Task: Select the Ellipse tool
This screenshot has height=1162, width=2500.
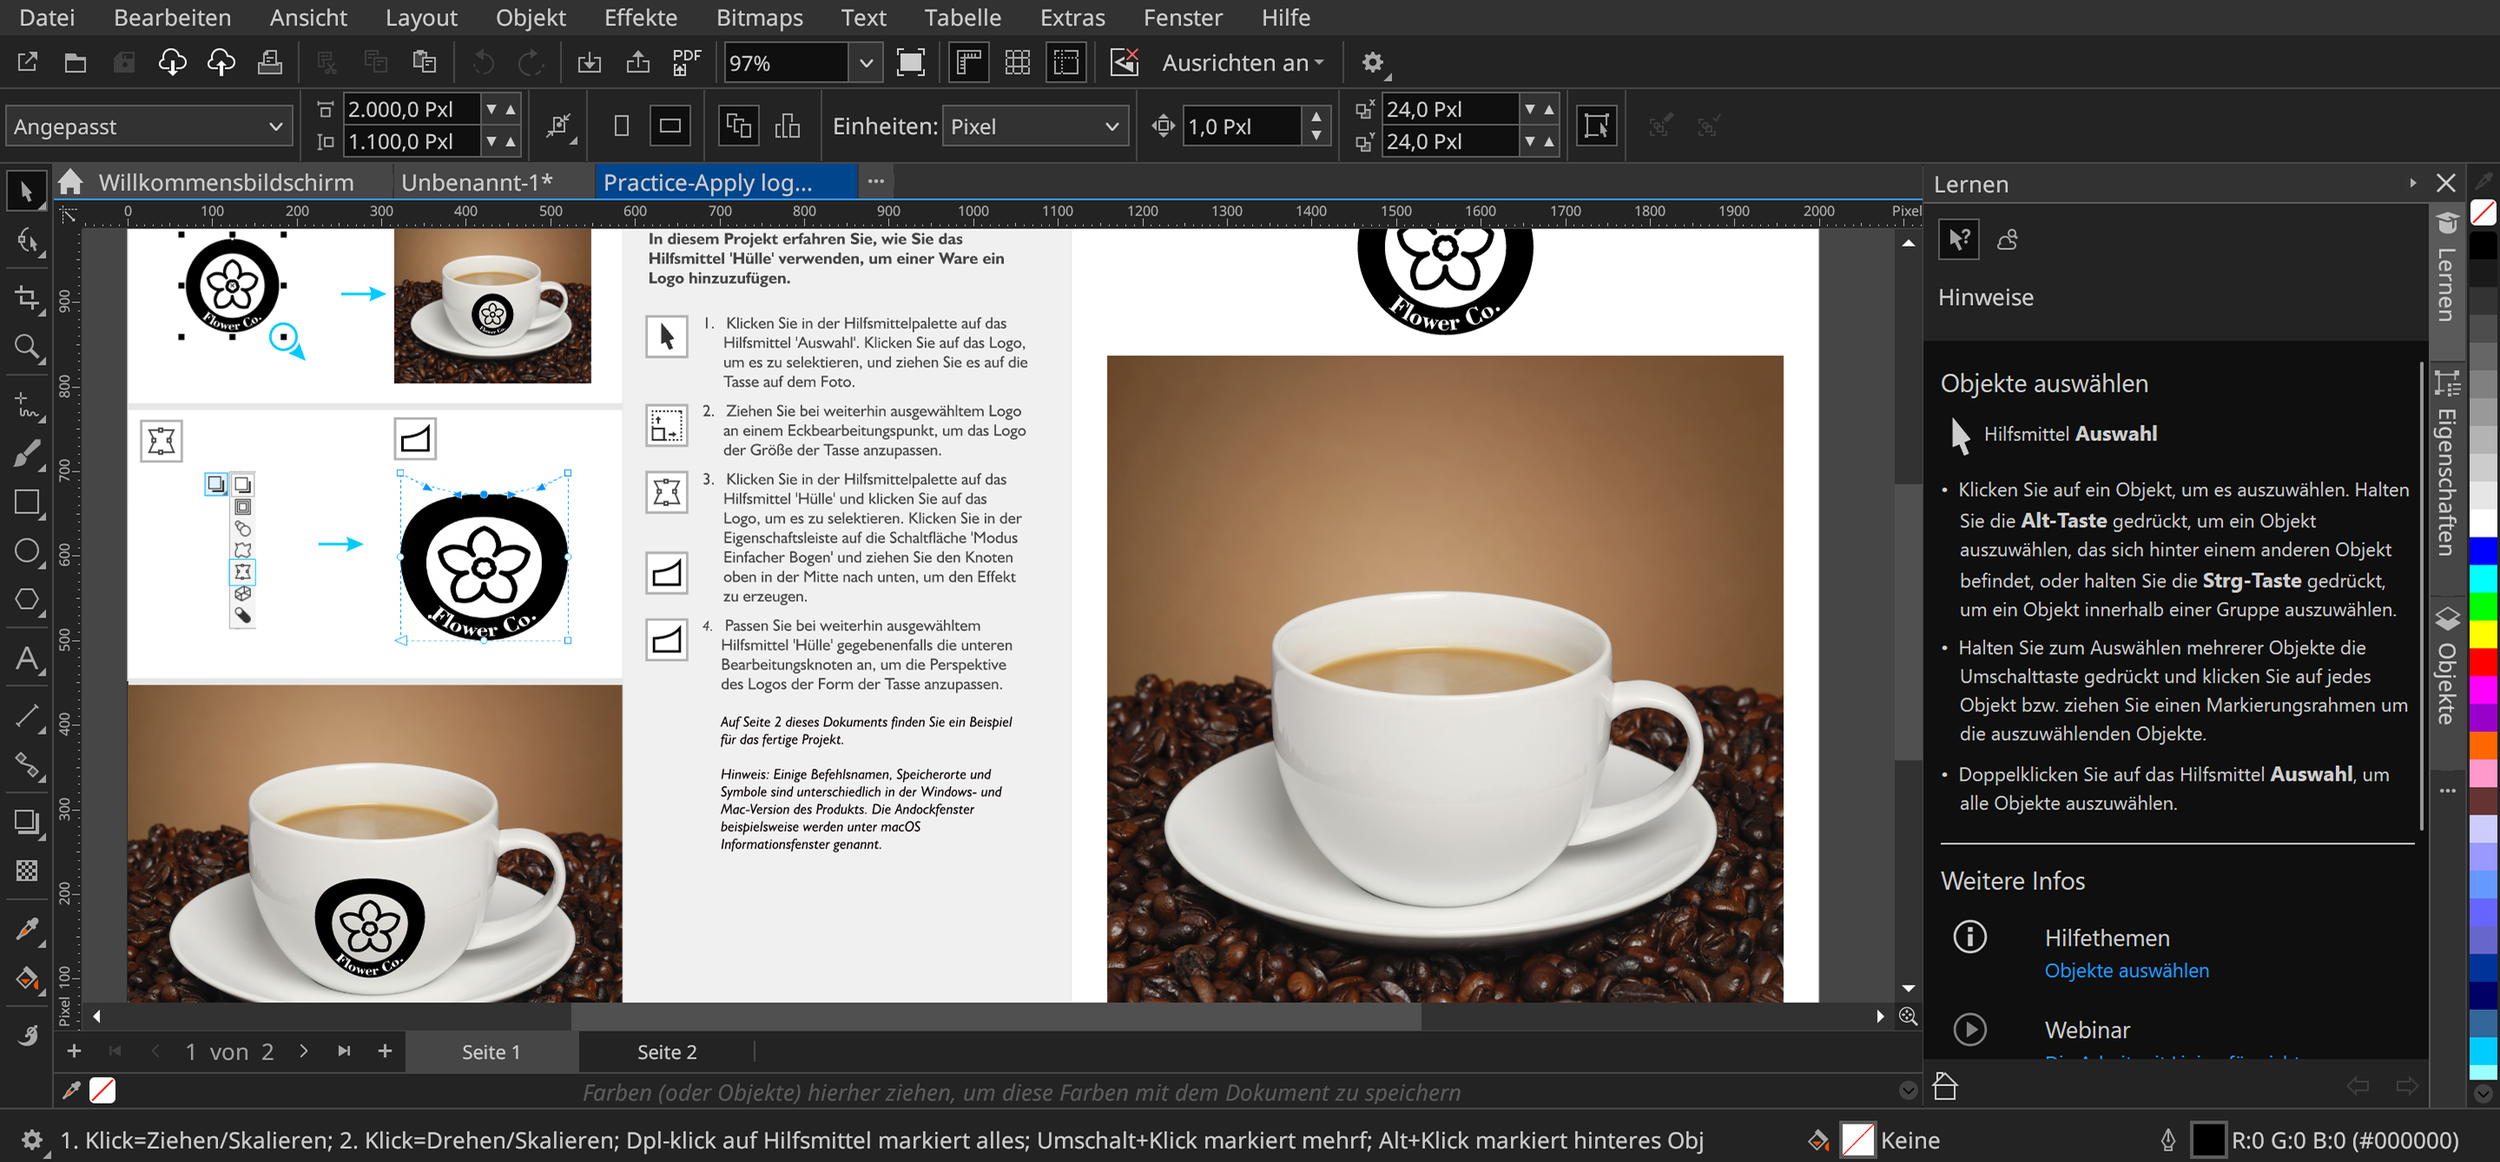Action: tap(27, 551)
